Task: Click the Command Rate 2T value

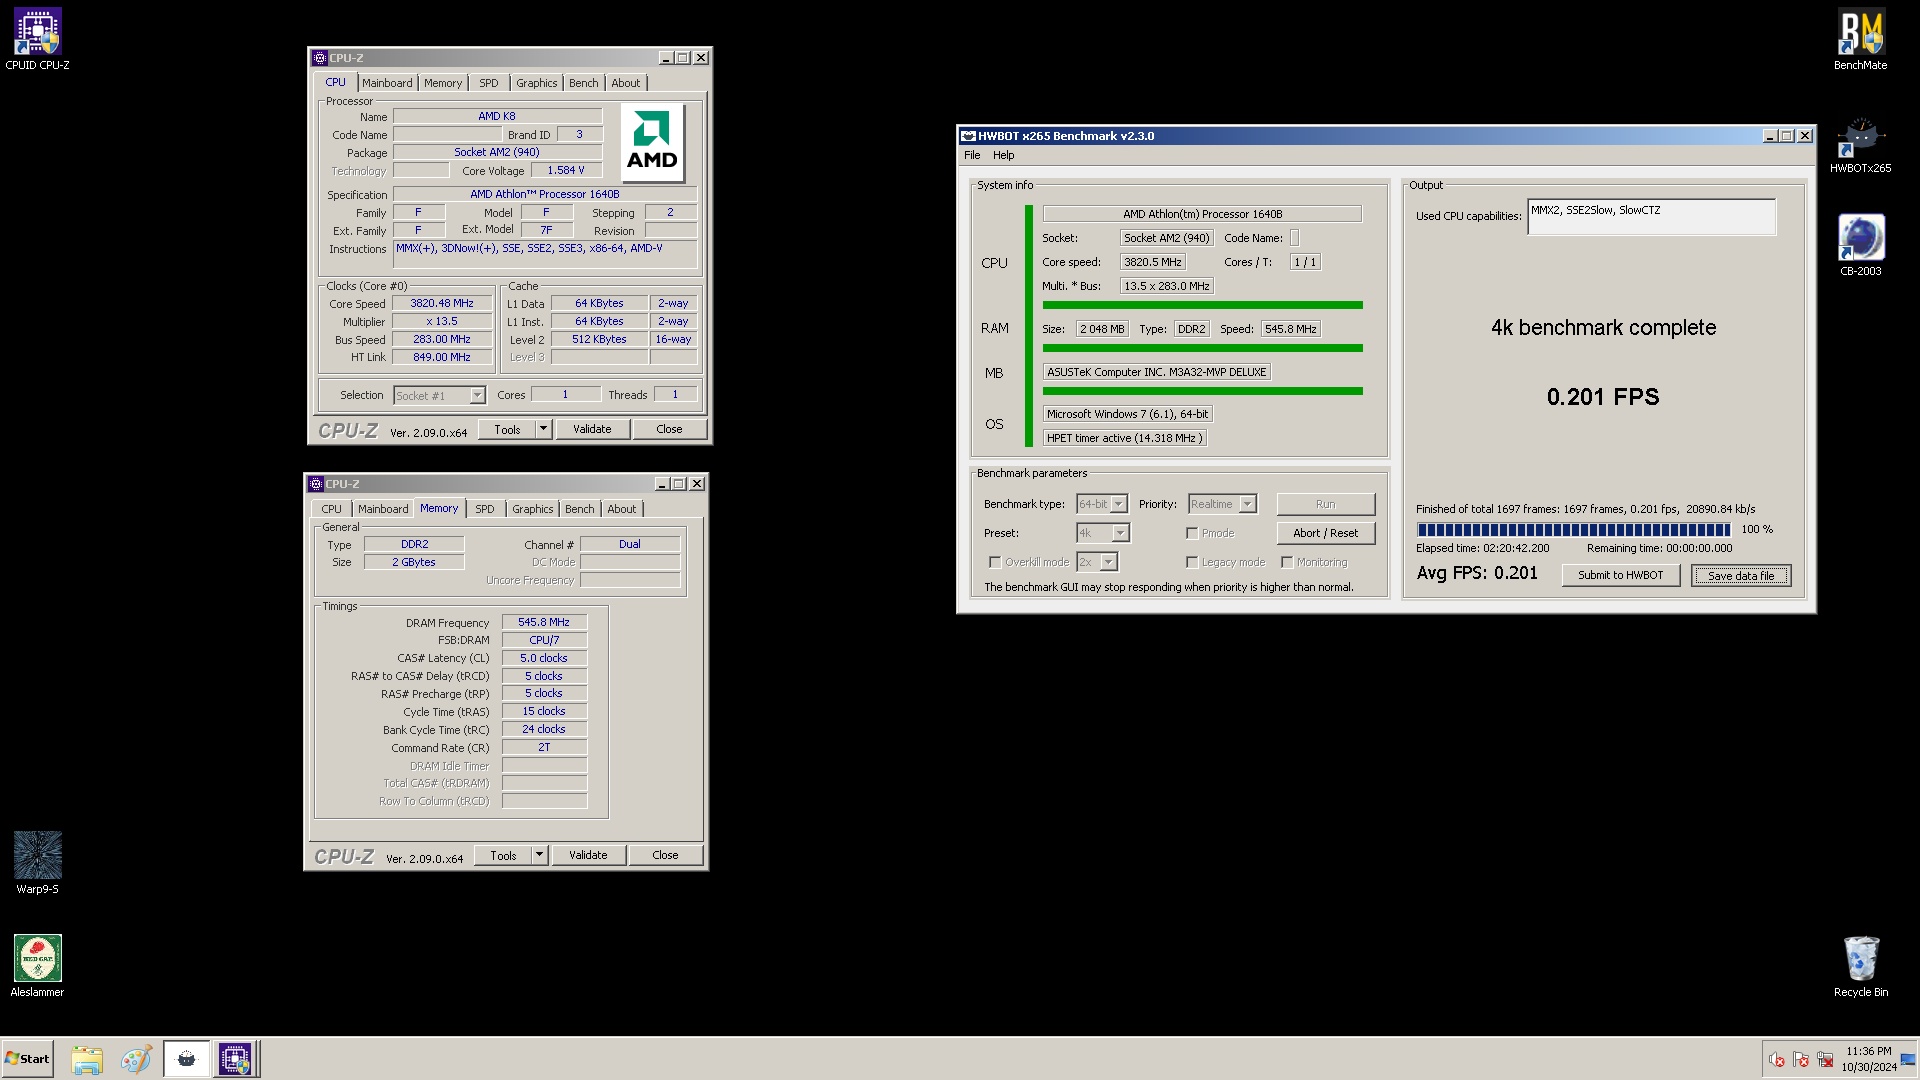Action: 544,747
